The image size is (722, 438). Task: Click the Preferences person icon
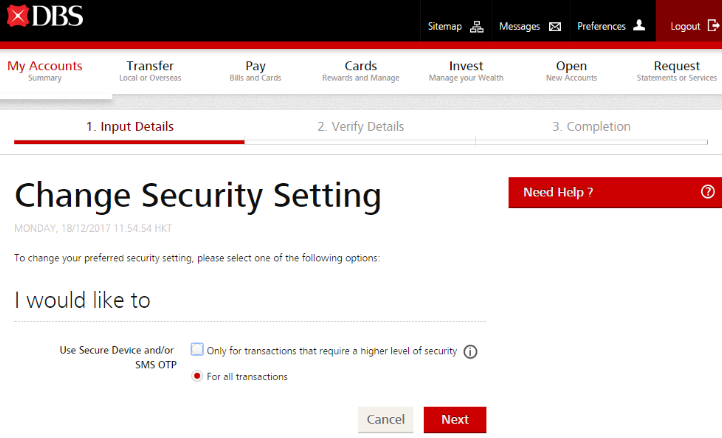click(x=639, y=26)
